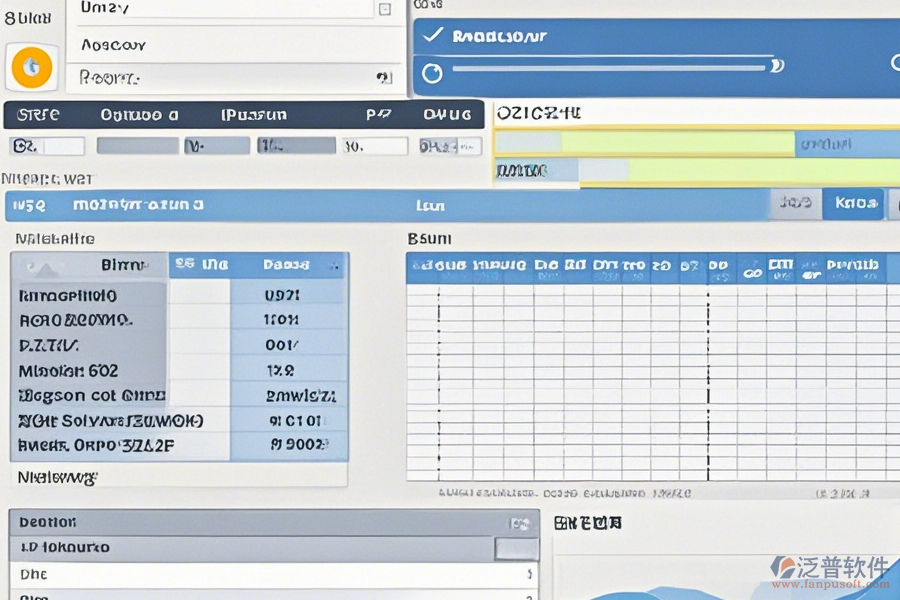Click the circle icon left of slider
The image size is (900, 600).
click(x=432, y=73)
